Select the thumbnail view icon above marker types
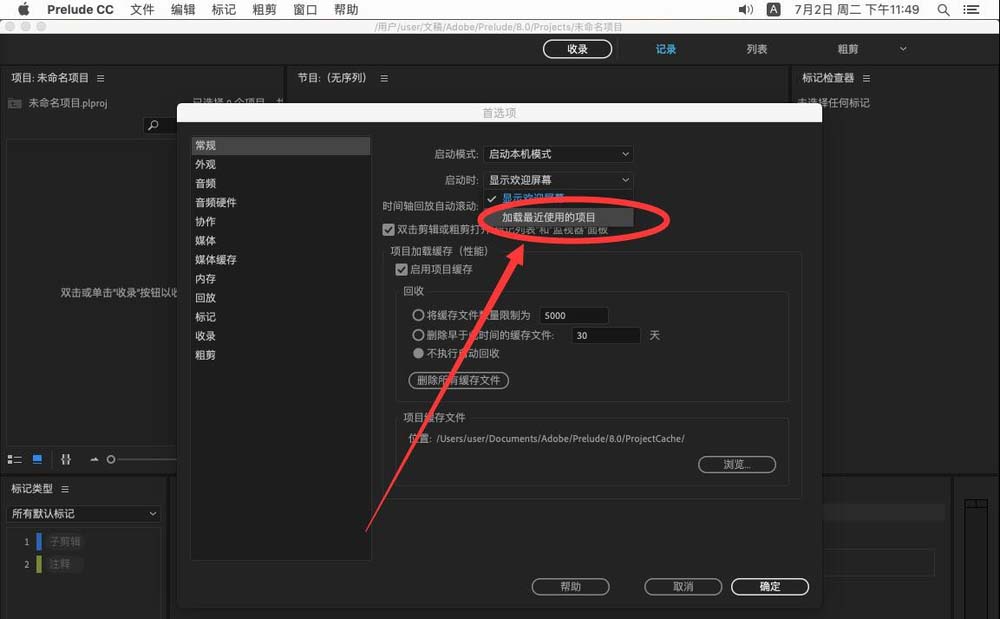This screenshot has height=619, width=1000. coord(36,459)
